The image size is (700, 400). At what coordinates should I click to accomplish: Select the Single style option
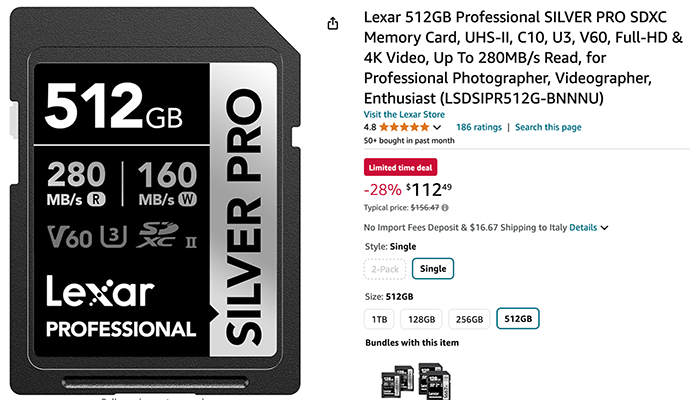[433, 269]
